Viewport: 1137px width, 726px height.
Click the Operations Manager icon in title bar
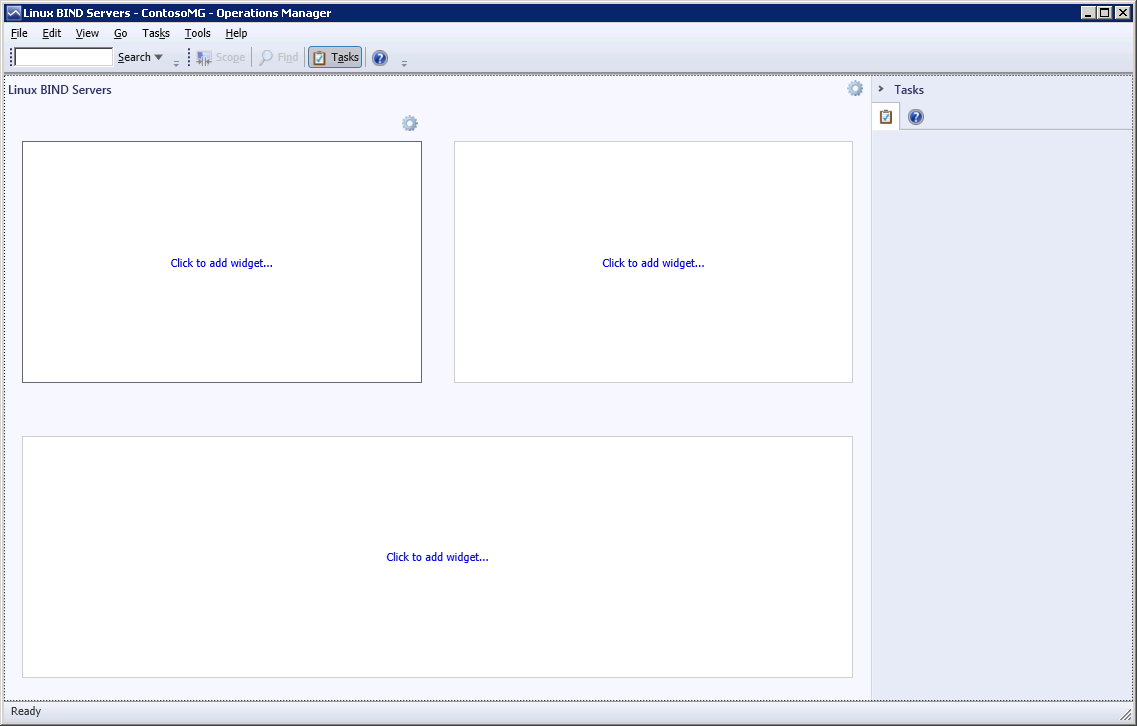14,13
